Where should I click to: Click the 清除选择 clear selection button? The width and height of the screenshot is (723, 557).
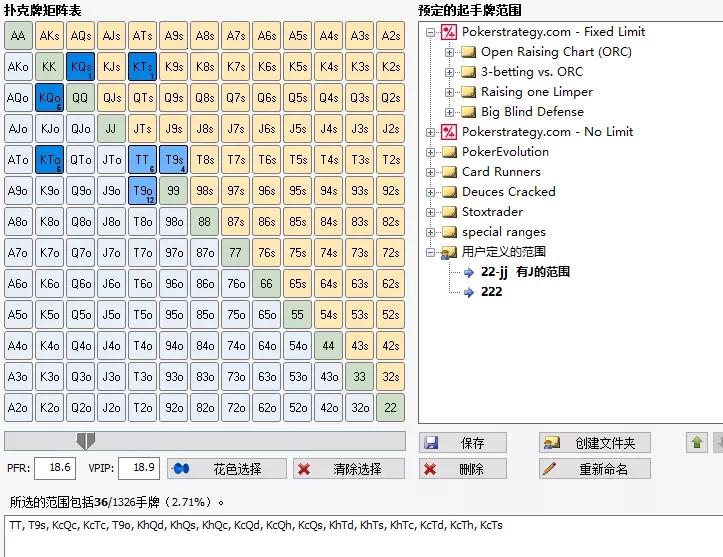coord(349,469)
